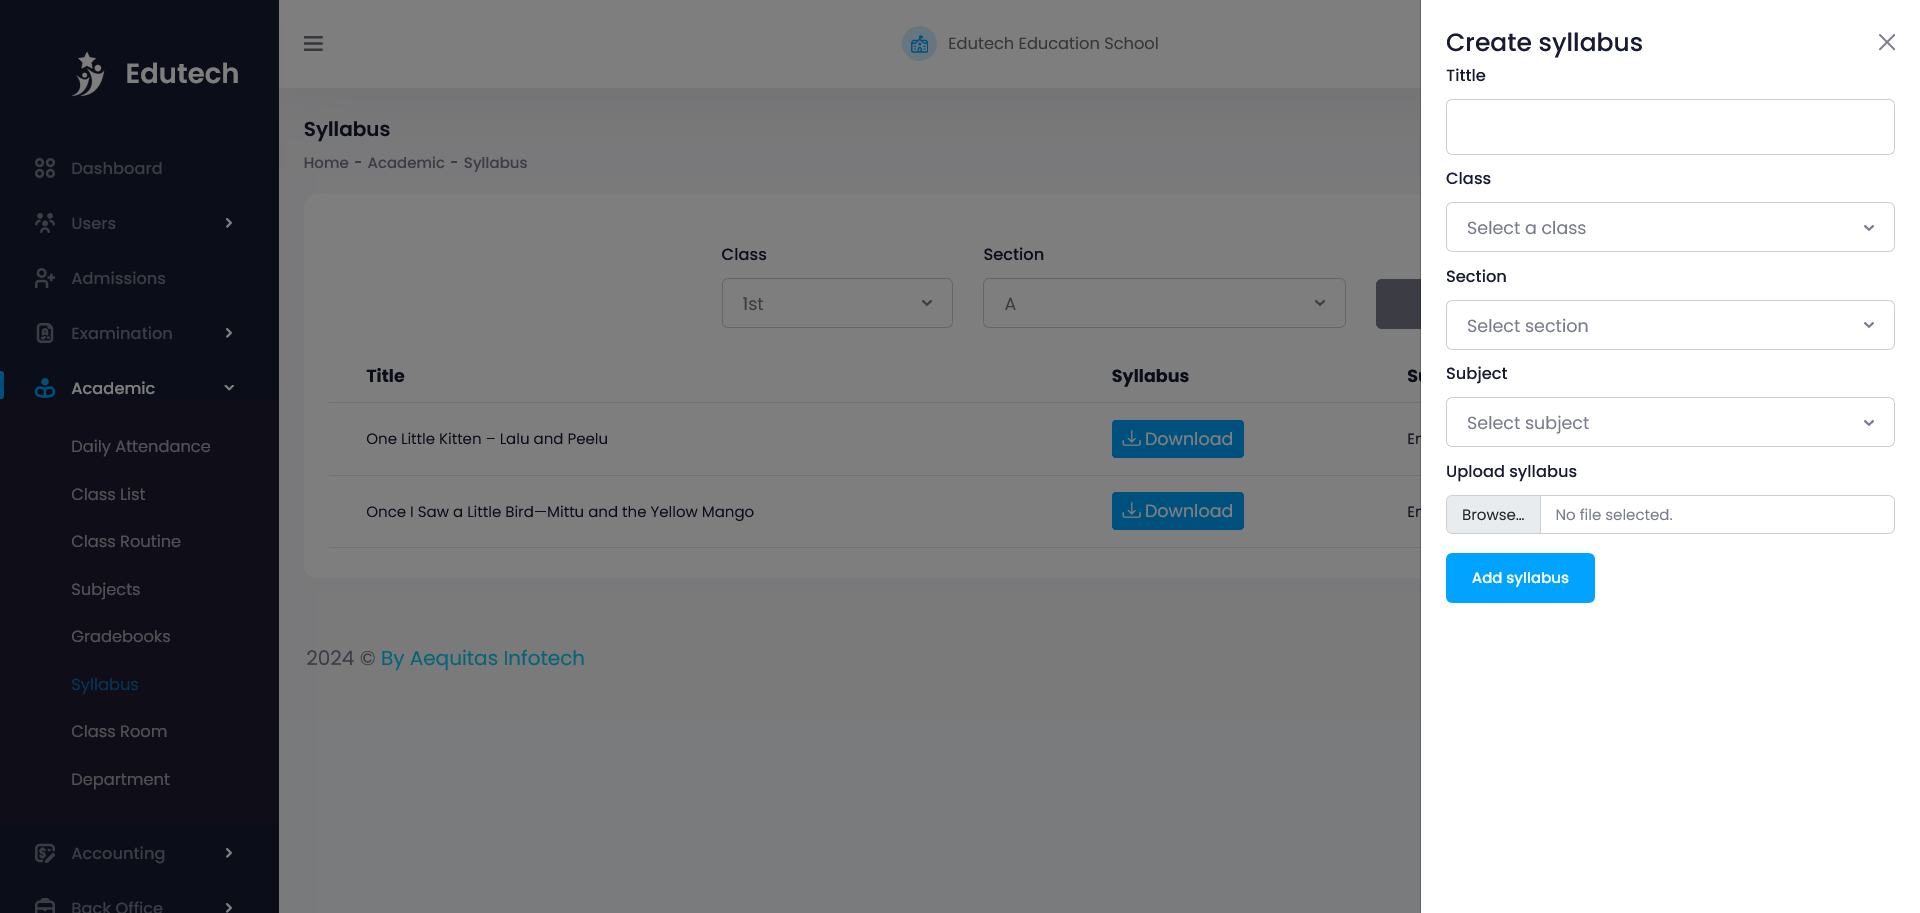Click the Back Office icon
1920x913 pixels.
(45, 905)
